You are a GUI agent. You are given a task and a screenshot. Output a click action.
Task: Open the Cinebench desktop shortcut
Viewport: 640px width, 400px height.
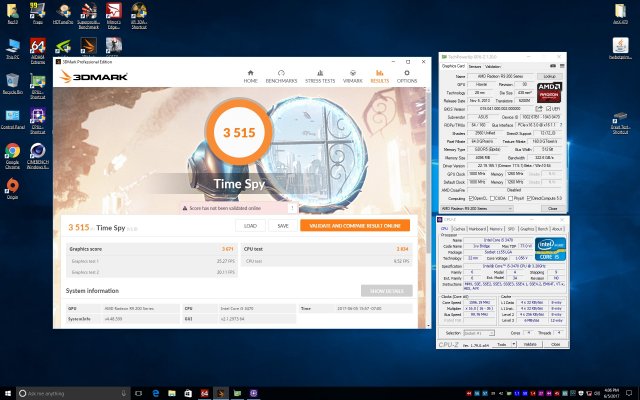click(38, 156)
